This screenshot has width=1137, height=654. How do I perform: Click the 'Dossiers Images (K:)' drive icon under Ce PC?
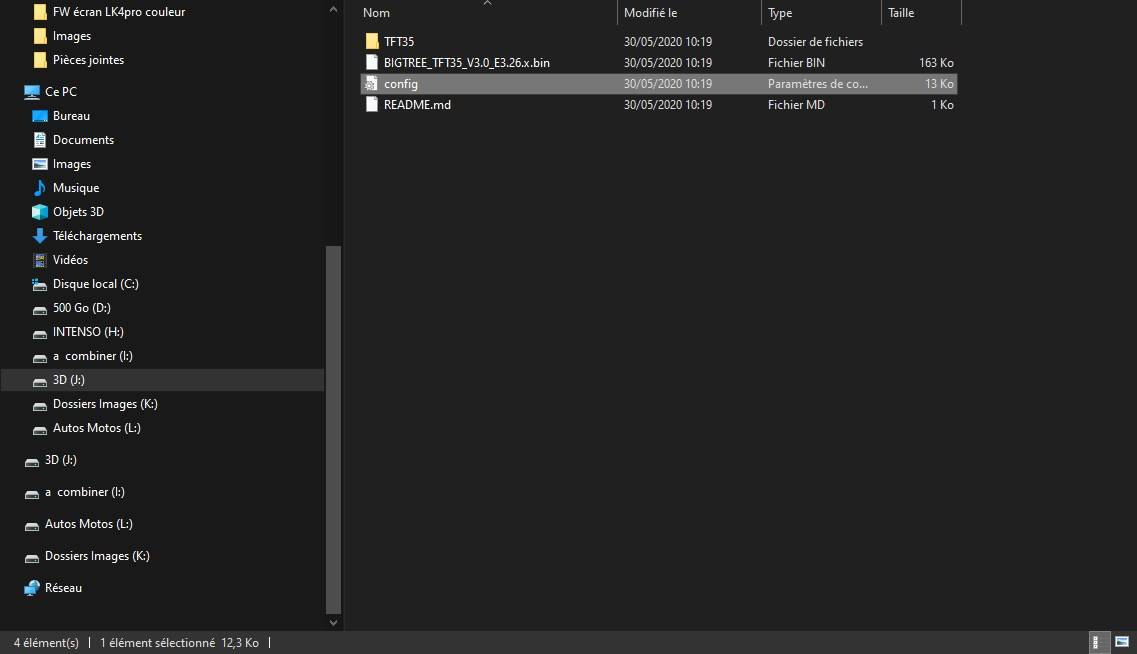coord(40,406)
